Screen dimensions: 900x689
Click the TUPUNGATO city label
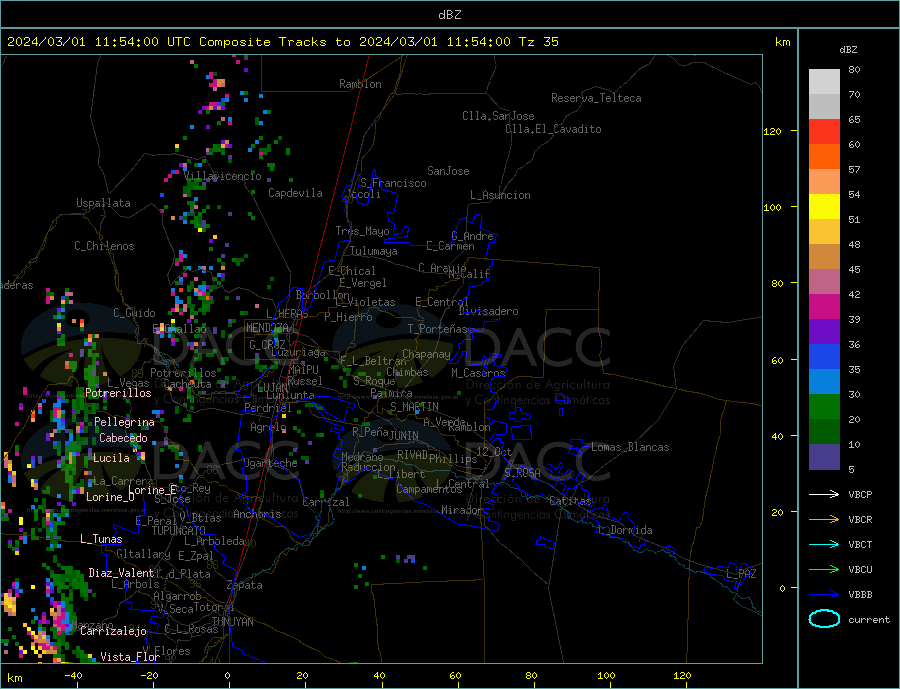pyautogui.click(x=179, y=531)
